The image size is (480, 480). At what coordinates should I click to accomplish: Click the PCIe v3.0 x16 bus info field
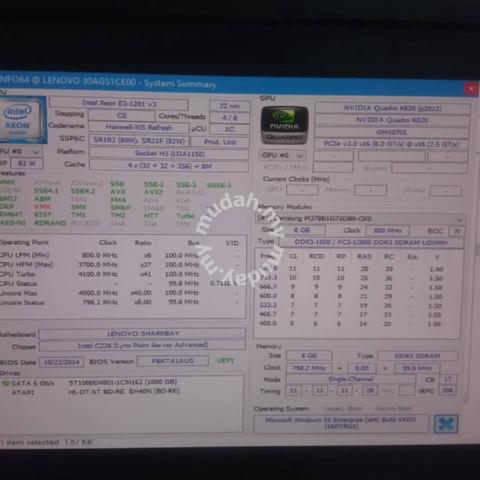point(391,144)
